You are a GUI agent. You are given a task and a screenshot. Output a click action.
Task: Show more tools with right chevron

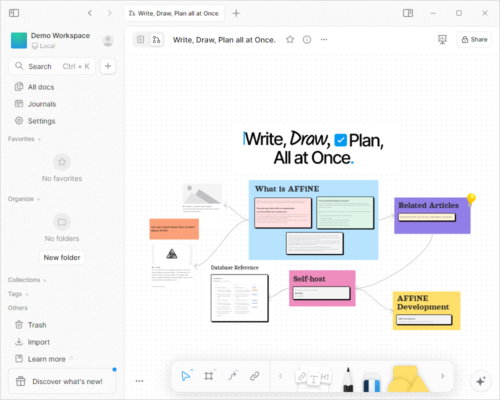[x=442, y=376]
